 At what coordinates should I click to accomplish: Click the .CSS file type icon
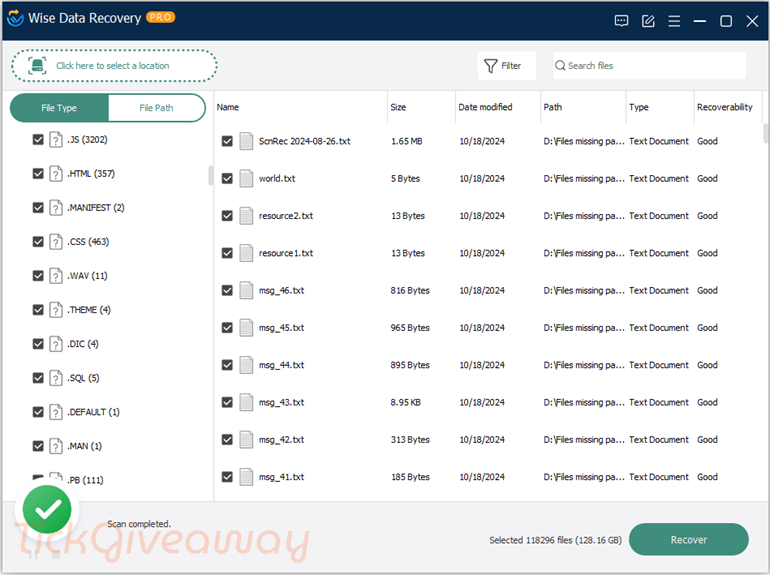56,242
